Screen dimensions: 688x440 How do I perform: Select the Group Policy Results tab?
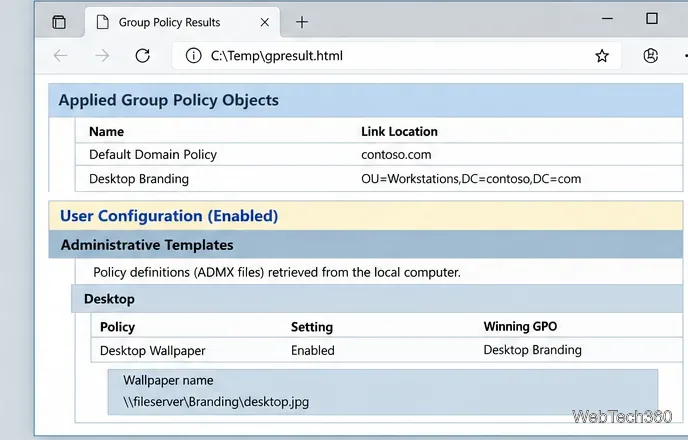click(182, 22)
